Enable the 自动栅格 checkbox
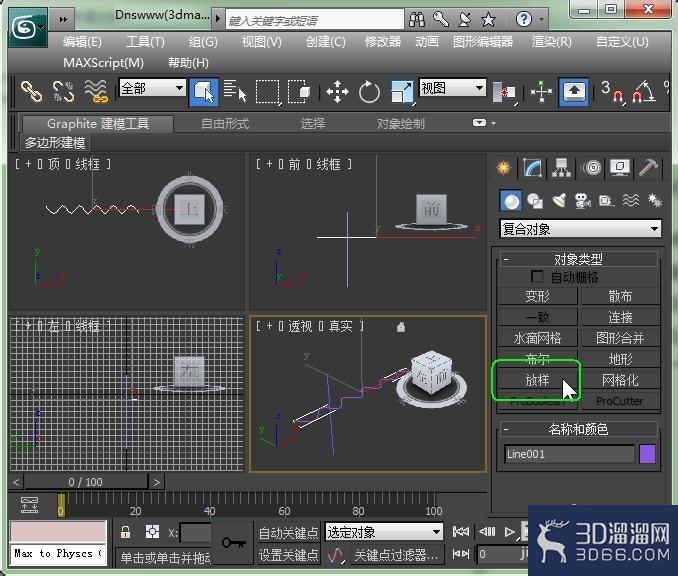 [x=537, y=276]
